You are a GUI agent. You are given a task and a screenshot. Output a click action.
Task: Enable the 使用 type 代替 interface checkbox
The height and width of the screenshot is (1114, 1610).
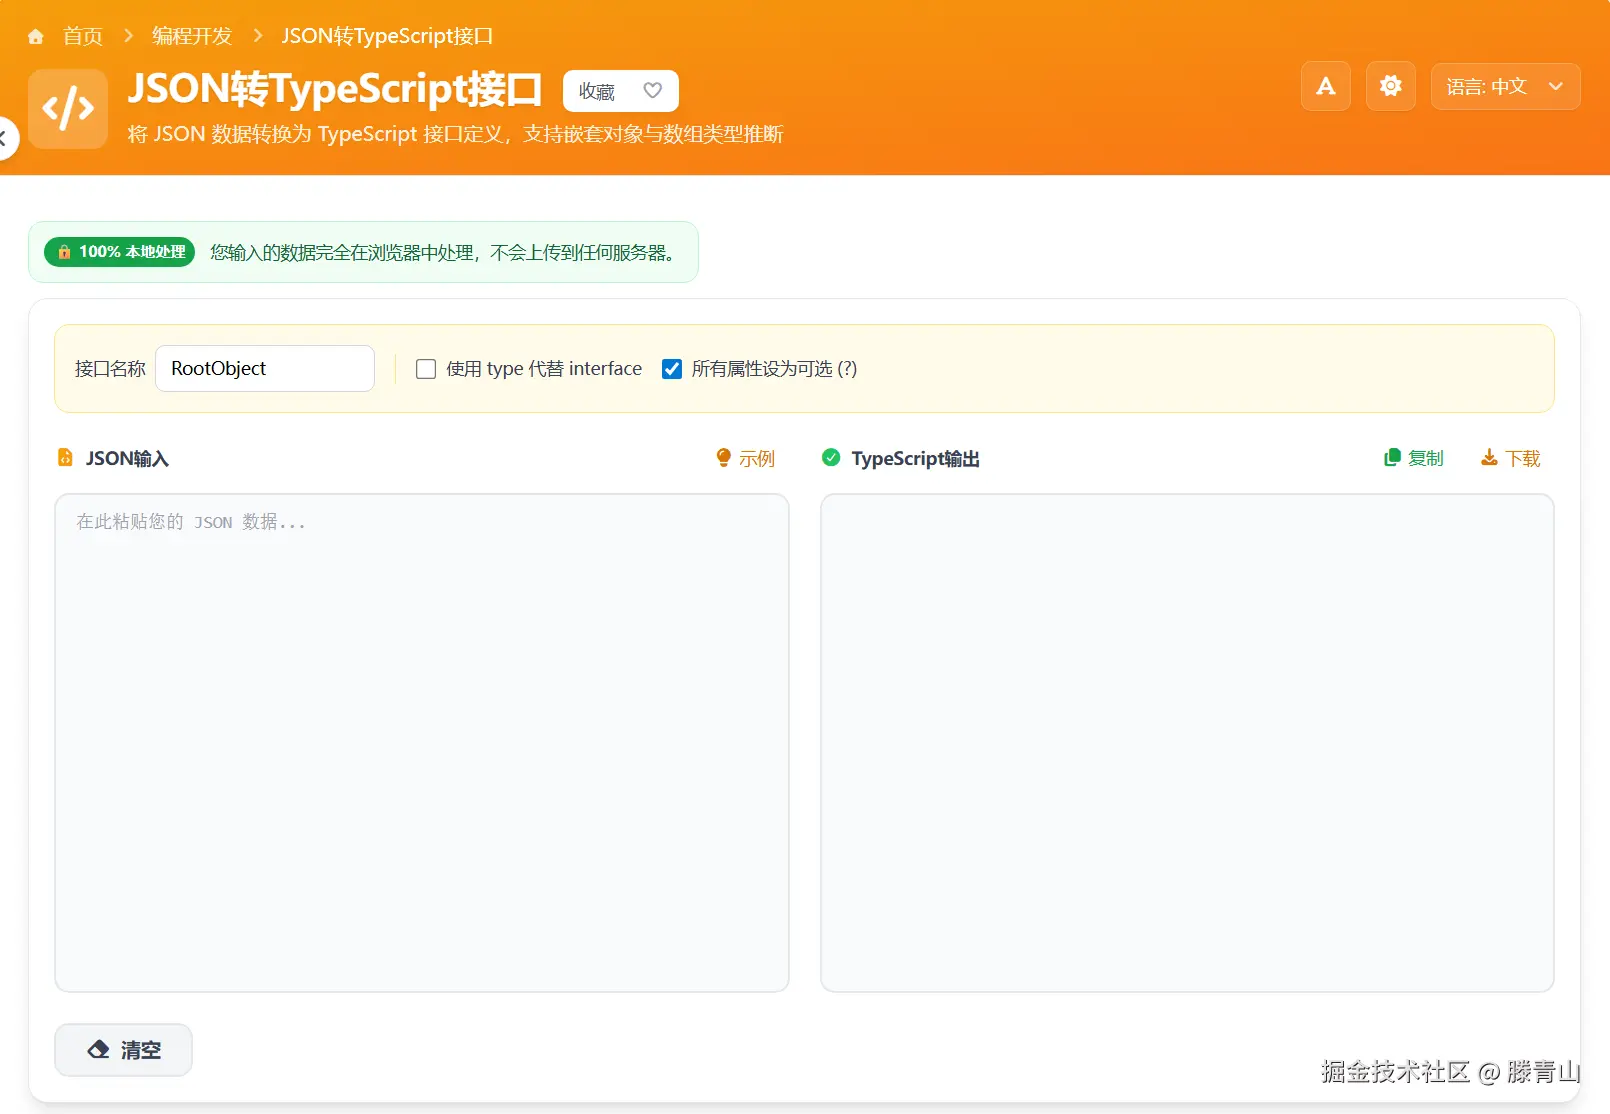[x=426, y=369]
